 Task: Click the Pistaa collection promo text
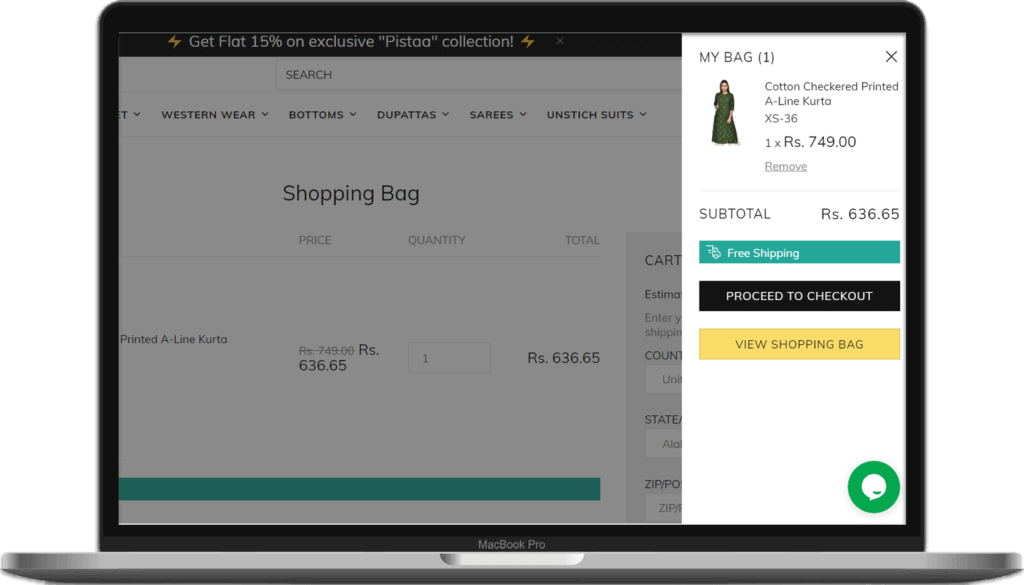click(x=351, y=42)
